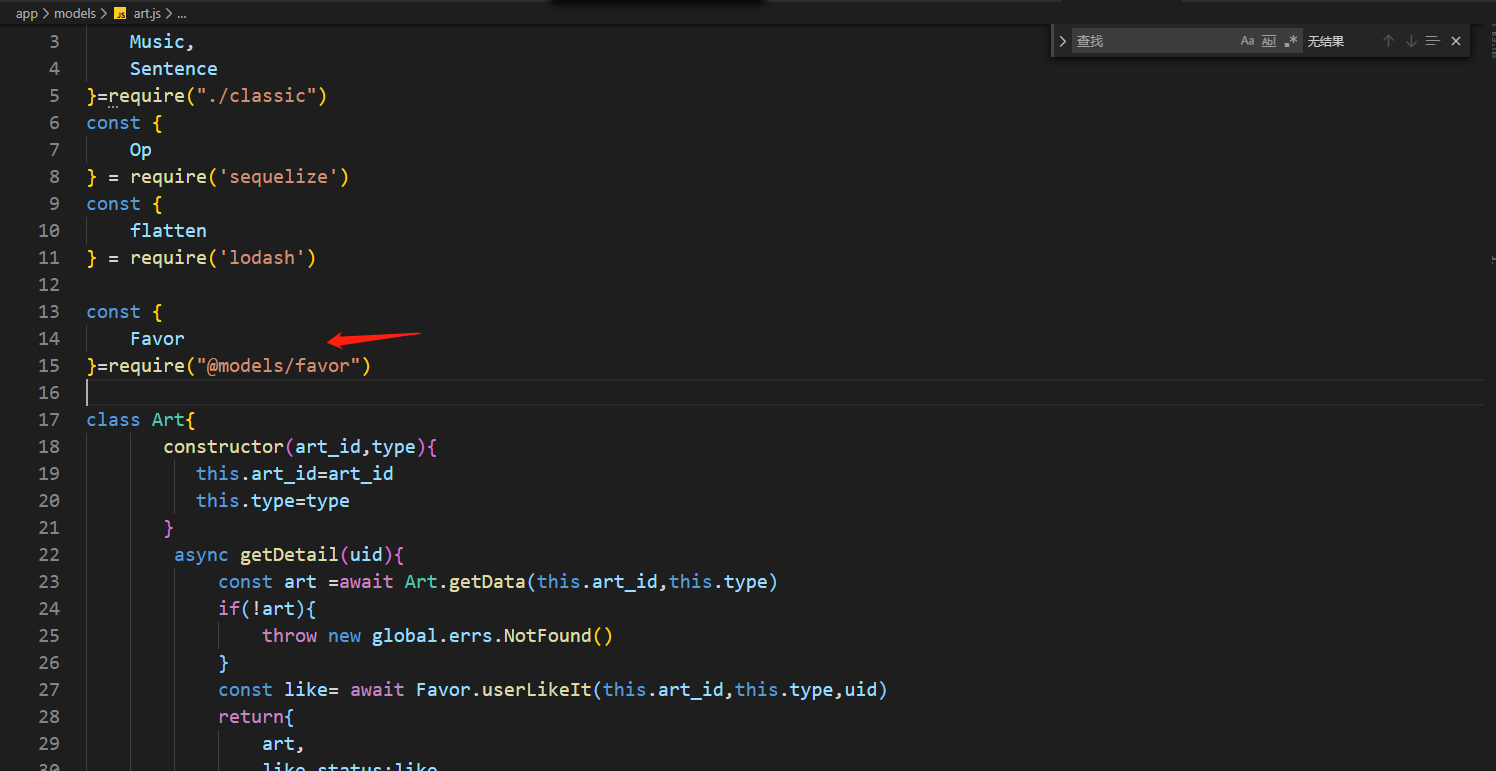The image size is (1496, 771).
Task: Open the 'art.js' breadcrumb file
Action: tap(147, 14)
